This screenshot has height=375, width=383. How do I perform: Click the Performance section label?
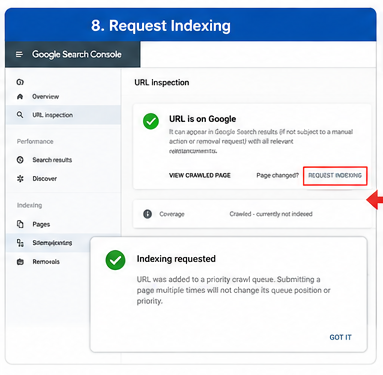click(x=35, y=141)
